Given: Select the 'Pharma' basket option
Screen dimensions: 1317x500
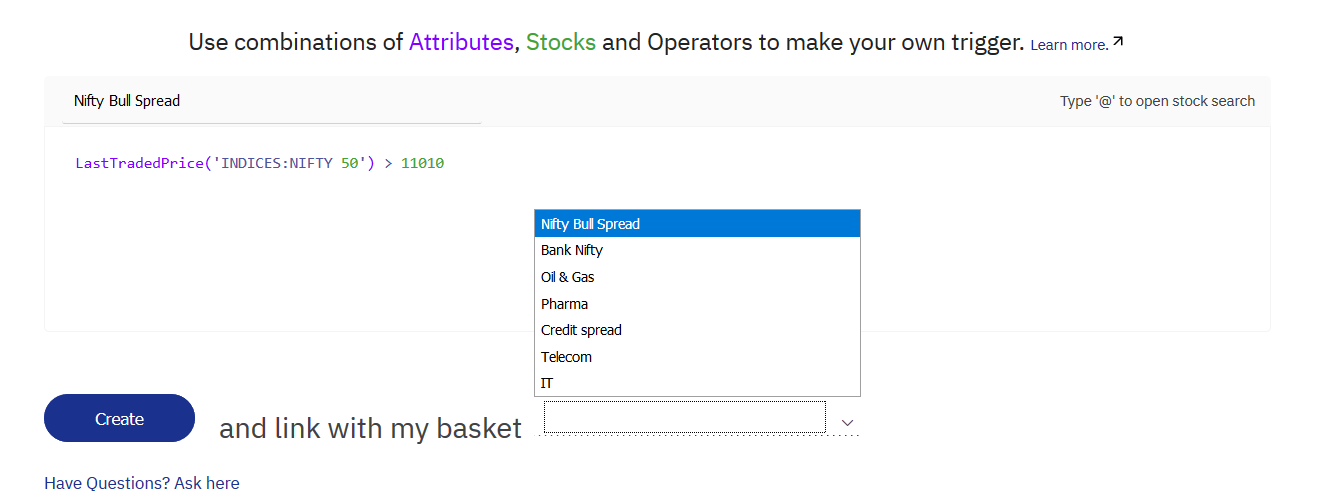Looking at the screenshot, I should tap(697, 304).
